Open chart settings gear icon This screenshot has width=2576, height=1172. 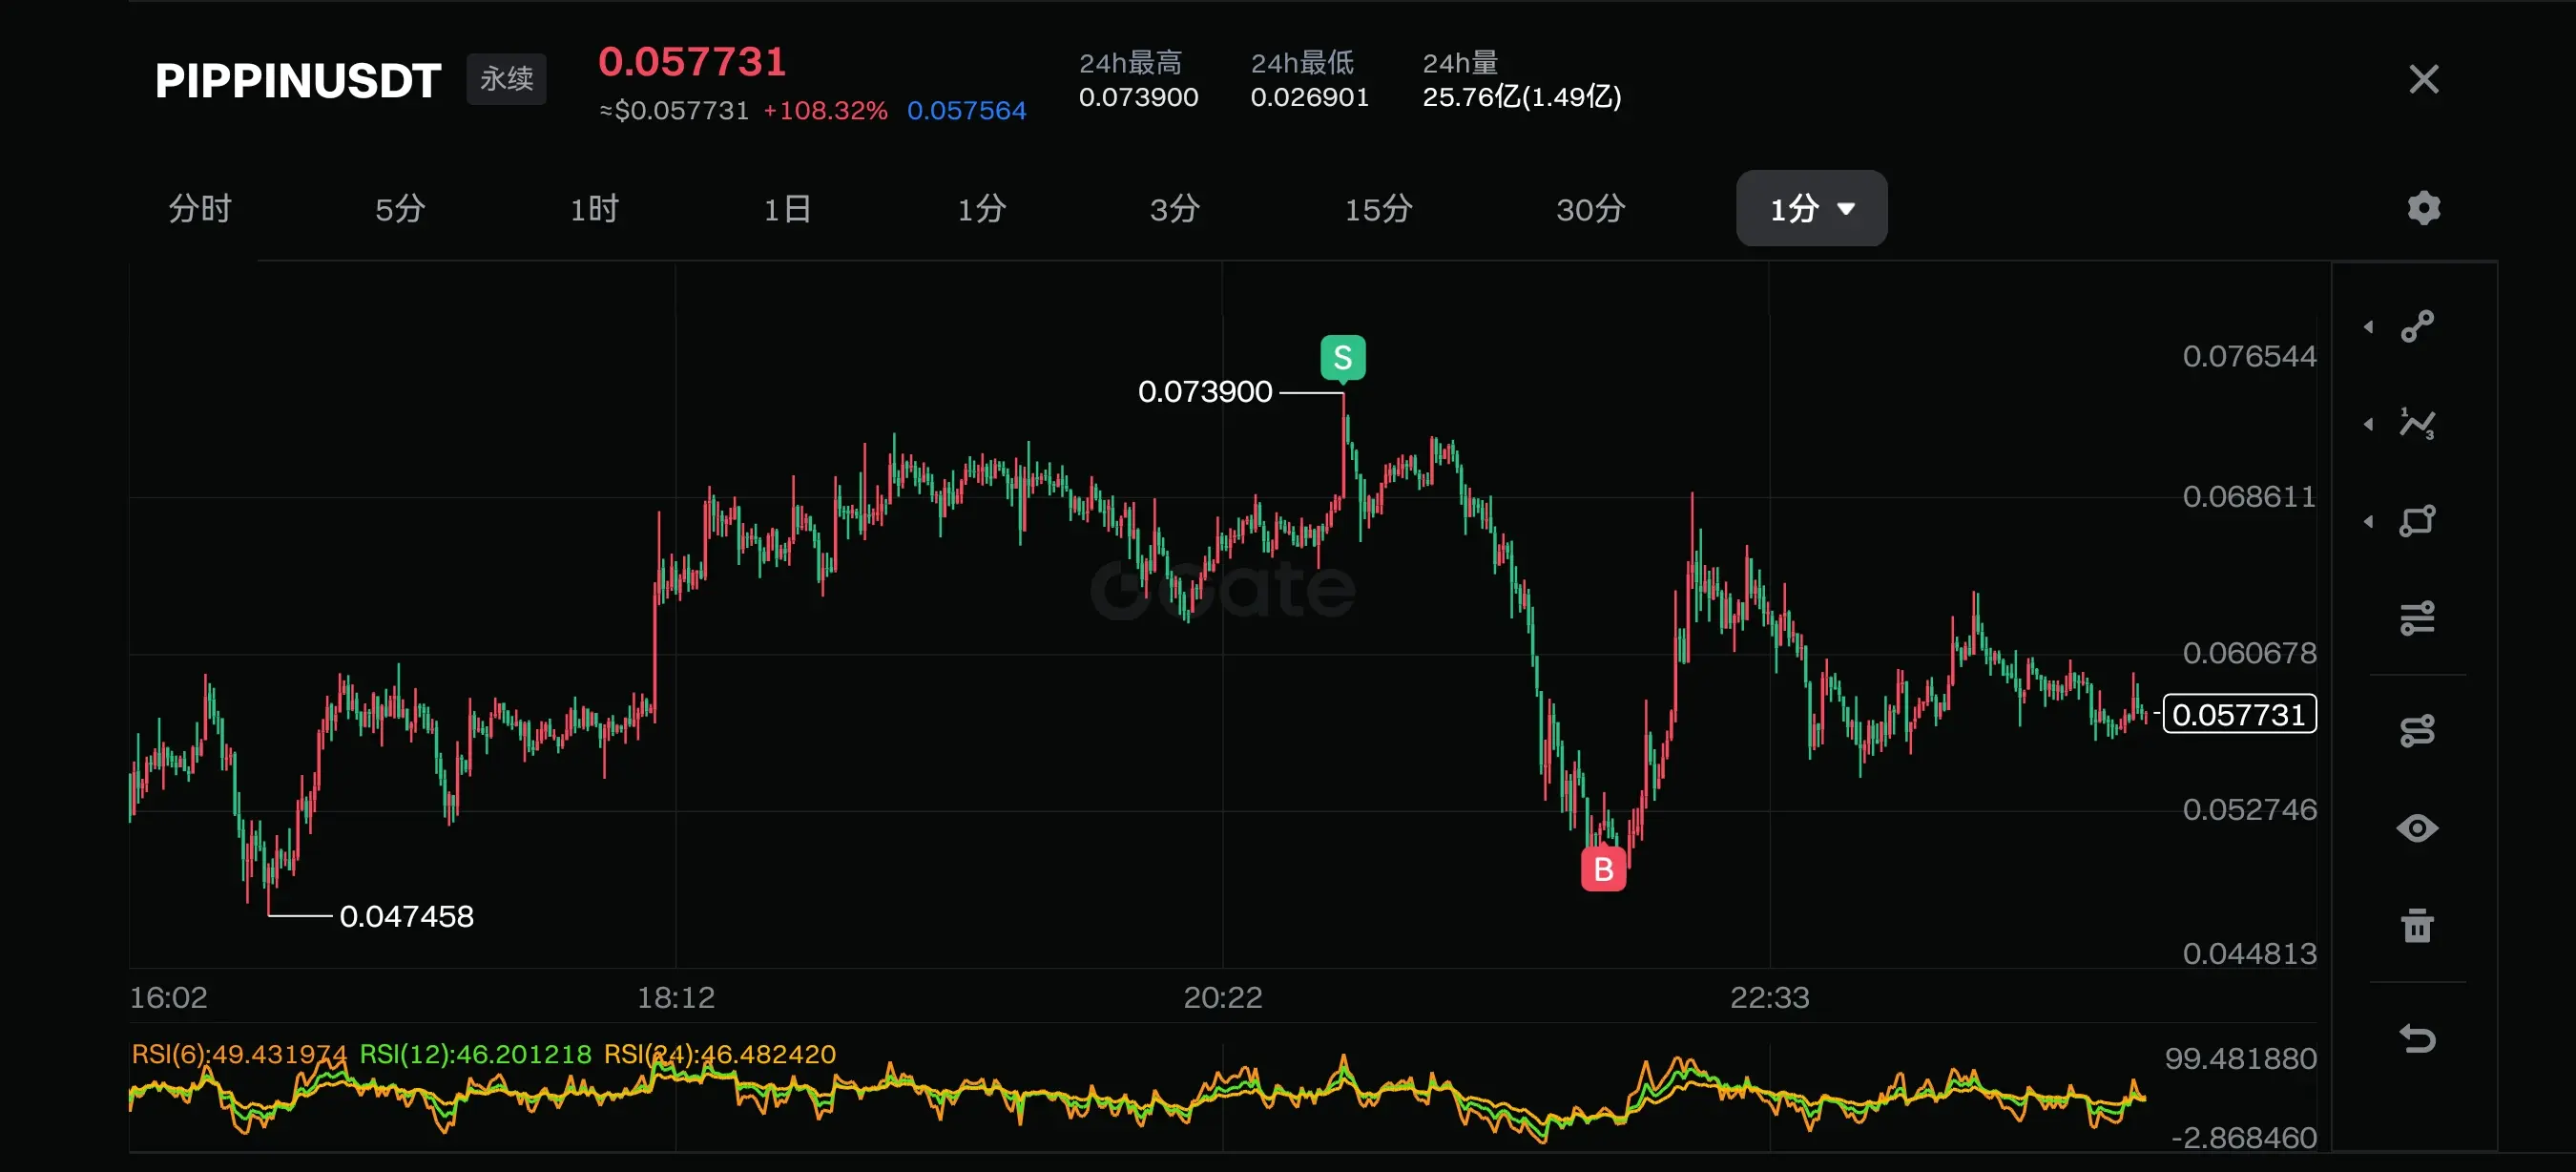point(2423,208)
